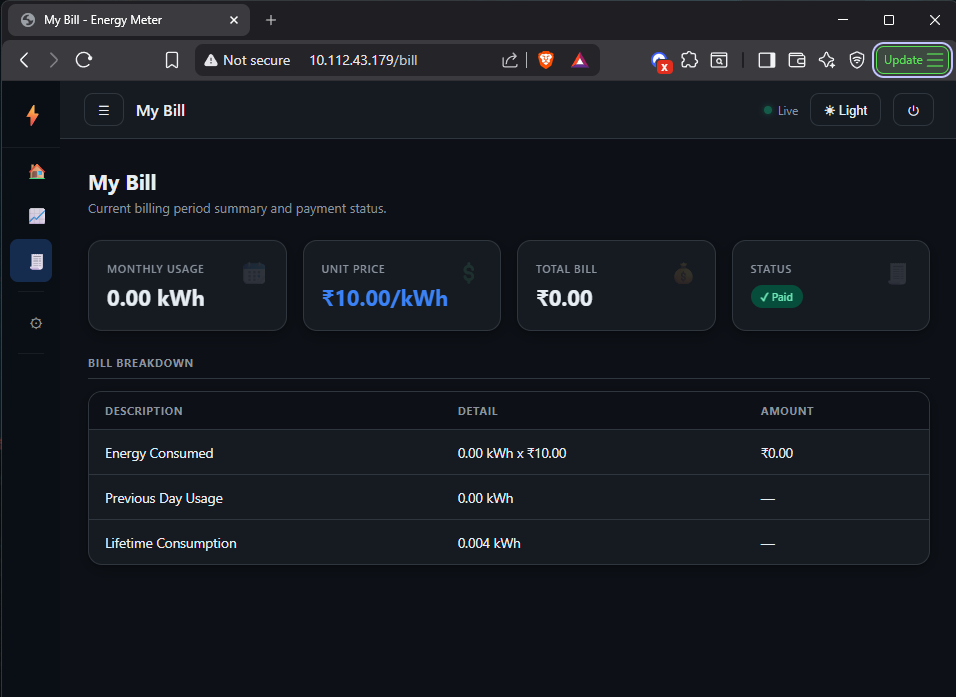The image size is (956, 697).
Task: Click the money bag icon in Total Bill card
Action: click(x=683, y=274)
